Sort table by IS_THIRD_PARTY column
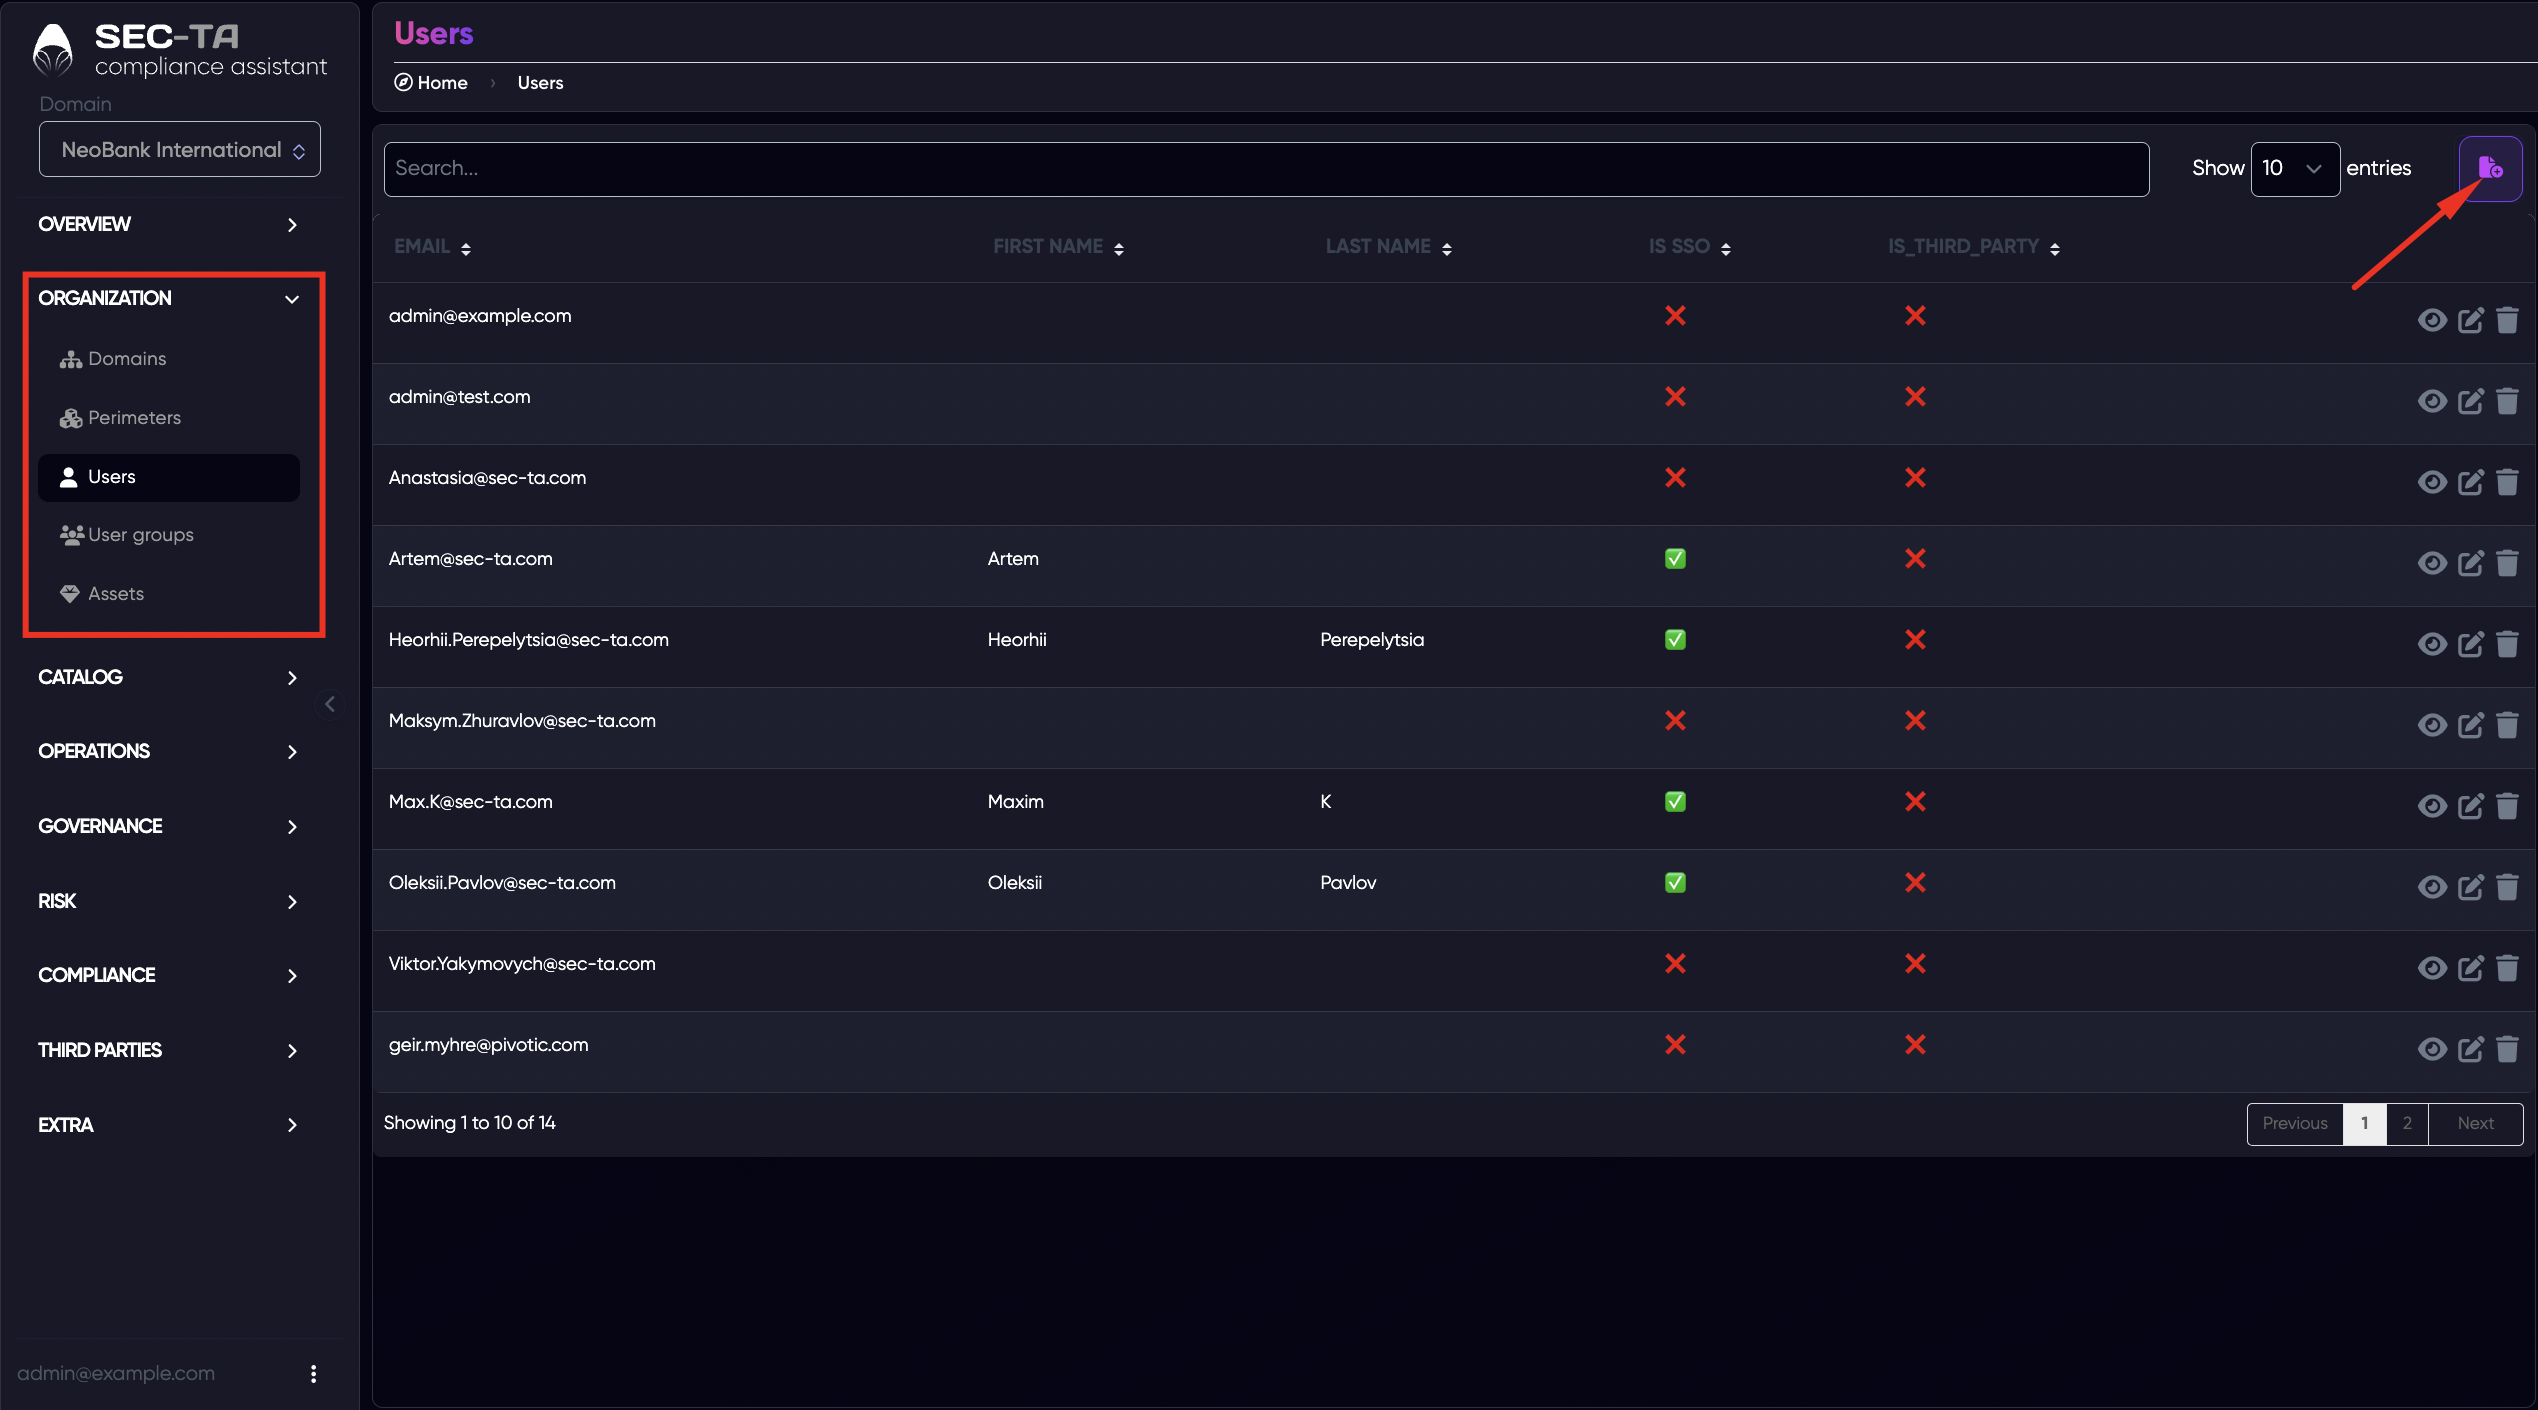The image size is (2538, 1410). click(1973, 247)
